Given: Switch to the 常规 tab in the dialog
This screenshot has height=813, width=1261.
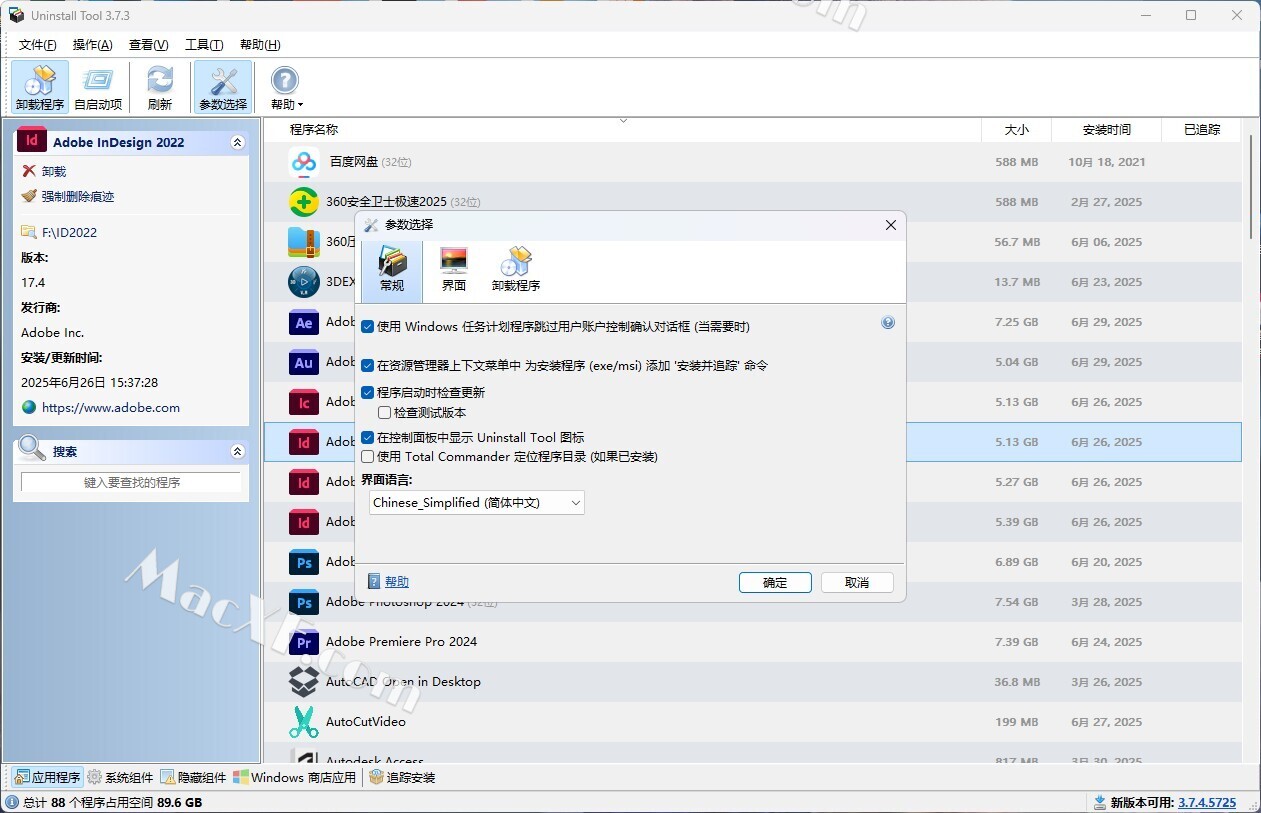Looking at the screenshot, I should click(392, 270).
